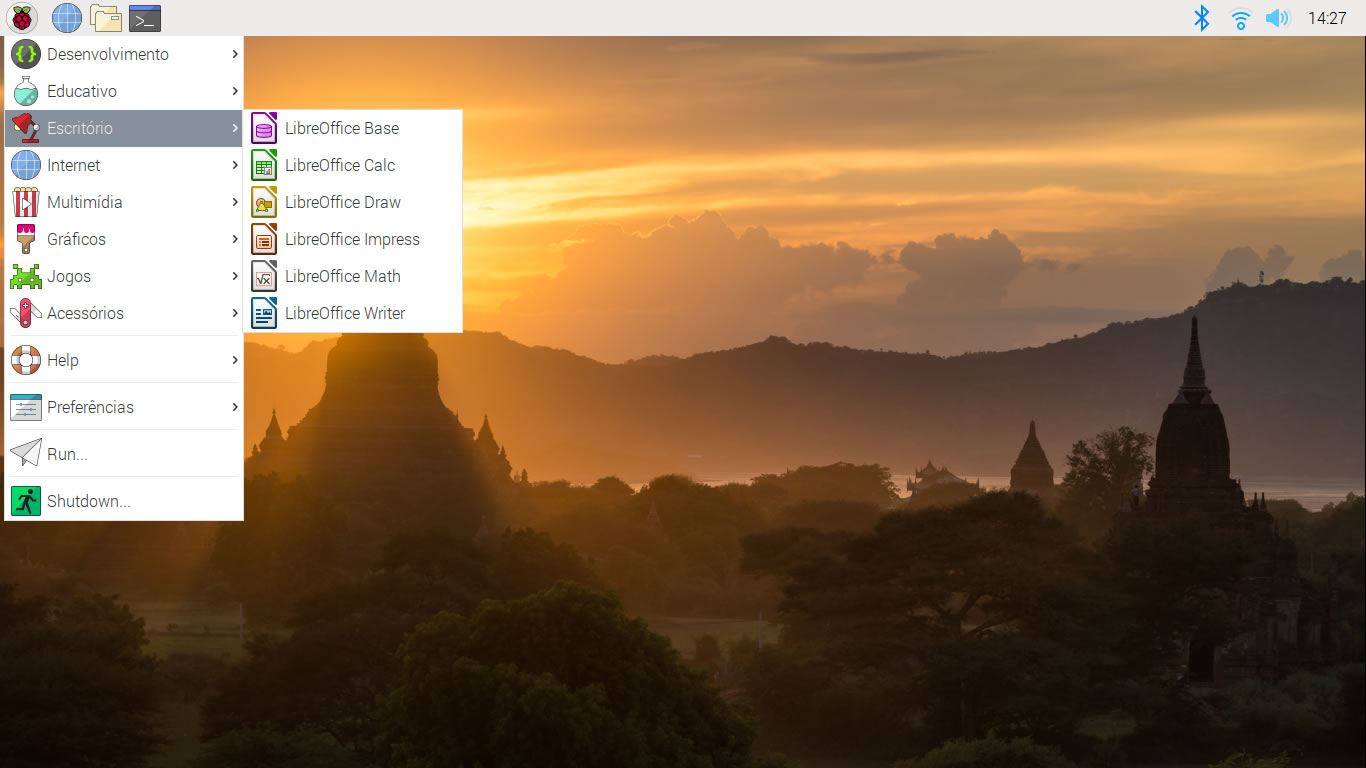This screenshot has width=1366, height=768.
Task: Expand the Help submenu arrow
Action: pos(235,360)
